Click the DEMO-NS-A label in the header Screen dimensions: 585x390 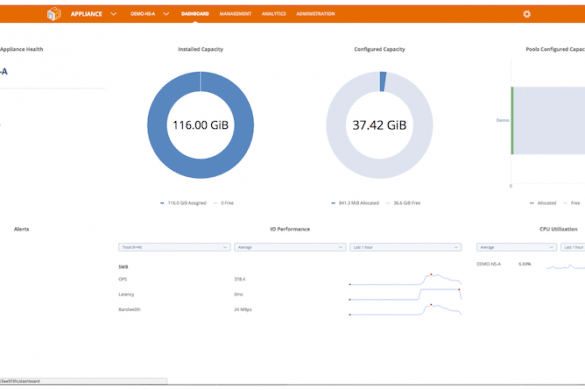[143, 14]
